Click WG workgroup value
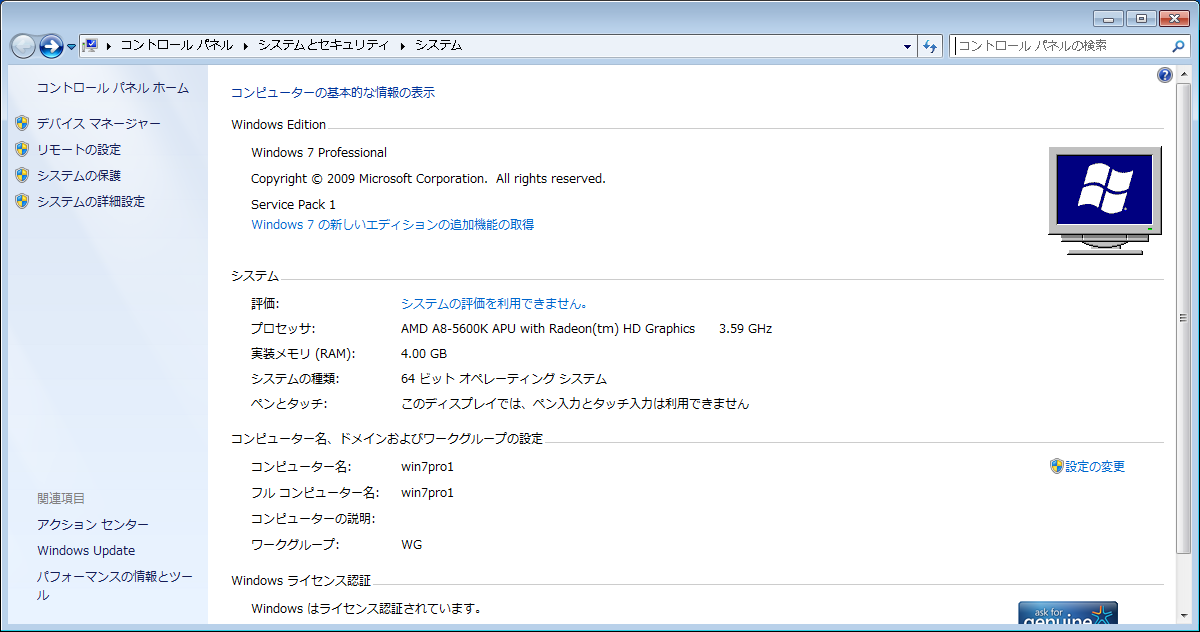This screenshot has width=1200, height=632. click(411, 545)
